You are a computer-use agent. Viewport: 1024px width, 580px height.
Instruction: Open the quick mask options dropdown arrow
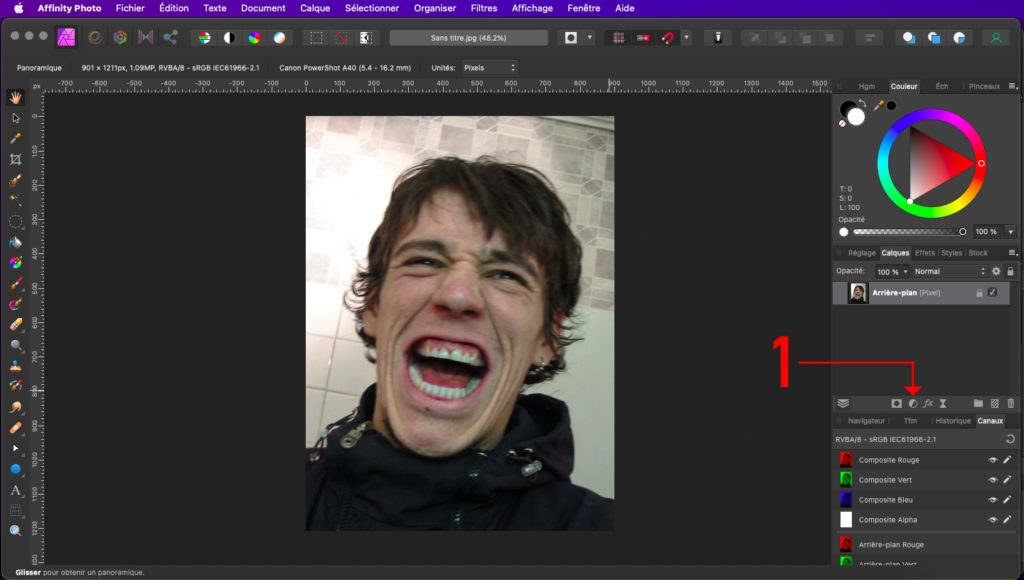click(x=590, y=37)
